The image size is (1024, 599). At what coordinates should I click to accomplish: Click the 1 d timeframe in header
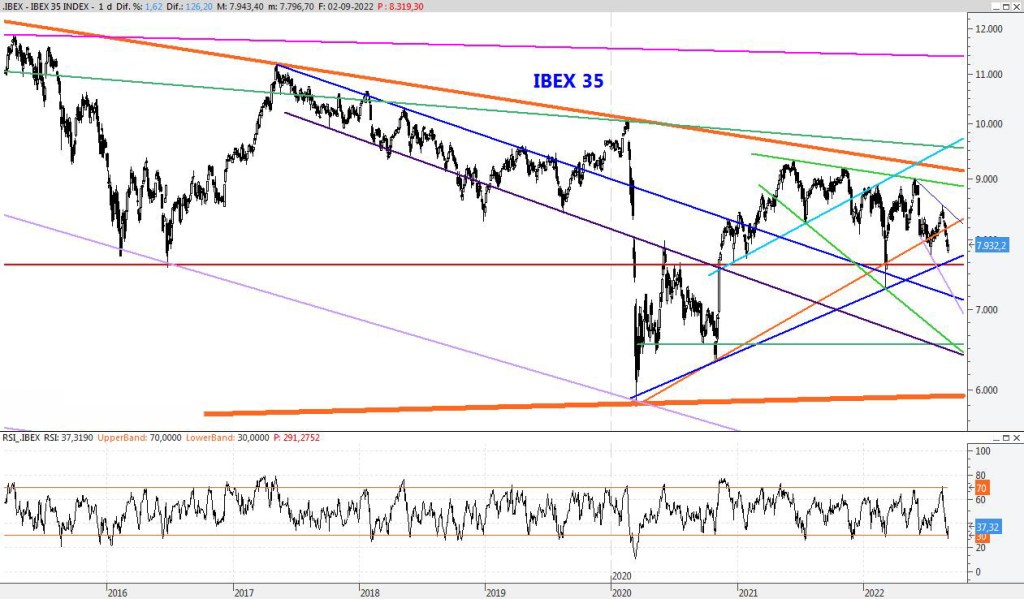[x=105, y=6]
